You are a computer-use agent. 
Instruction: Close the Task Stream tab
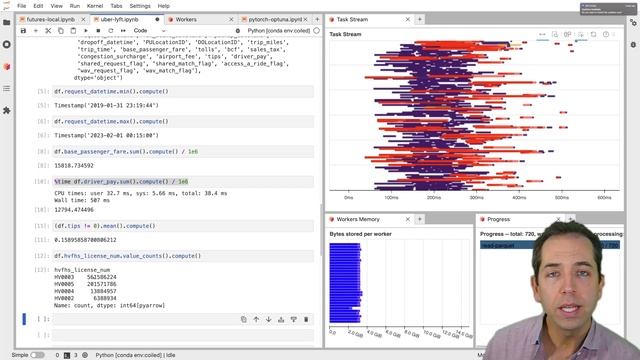click(x=407, y=19)
